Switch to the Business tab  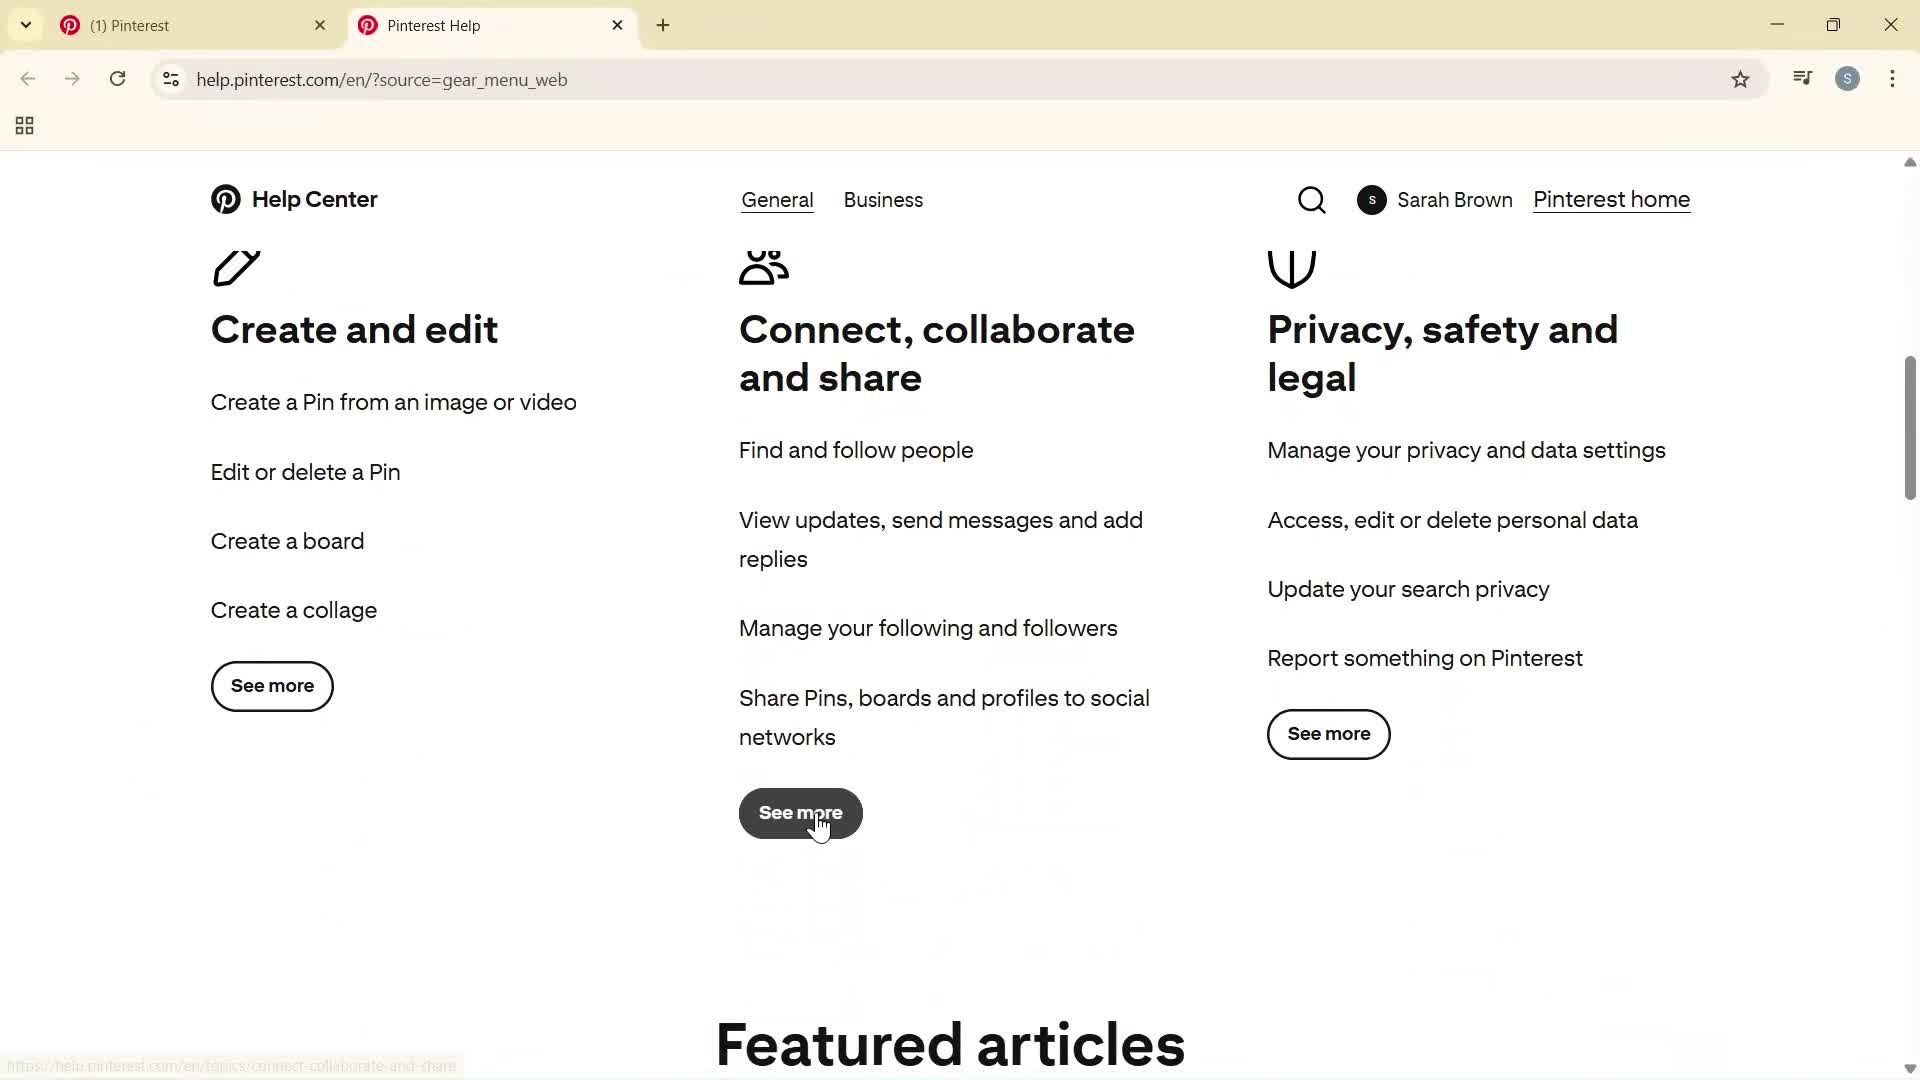(883, 200)
